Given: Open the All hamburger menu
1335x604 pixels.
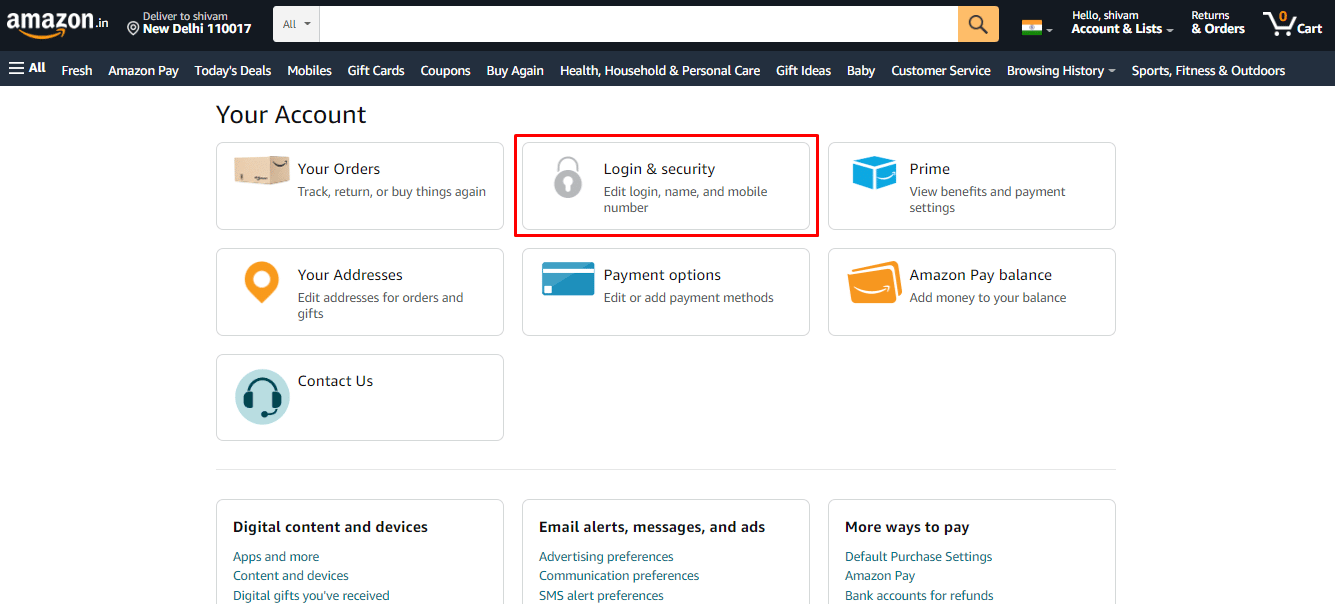Looking at the screenshot, I should [27, 68].
